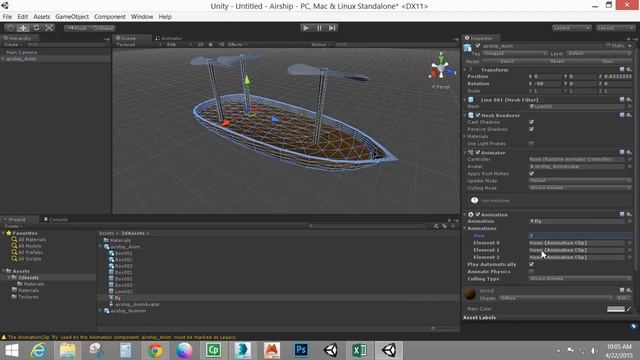Open Element 1 object picker circle

(x=629, y=250)
